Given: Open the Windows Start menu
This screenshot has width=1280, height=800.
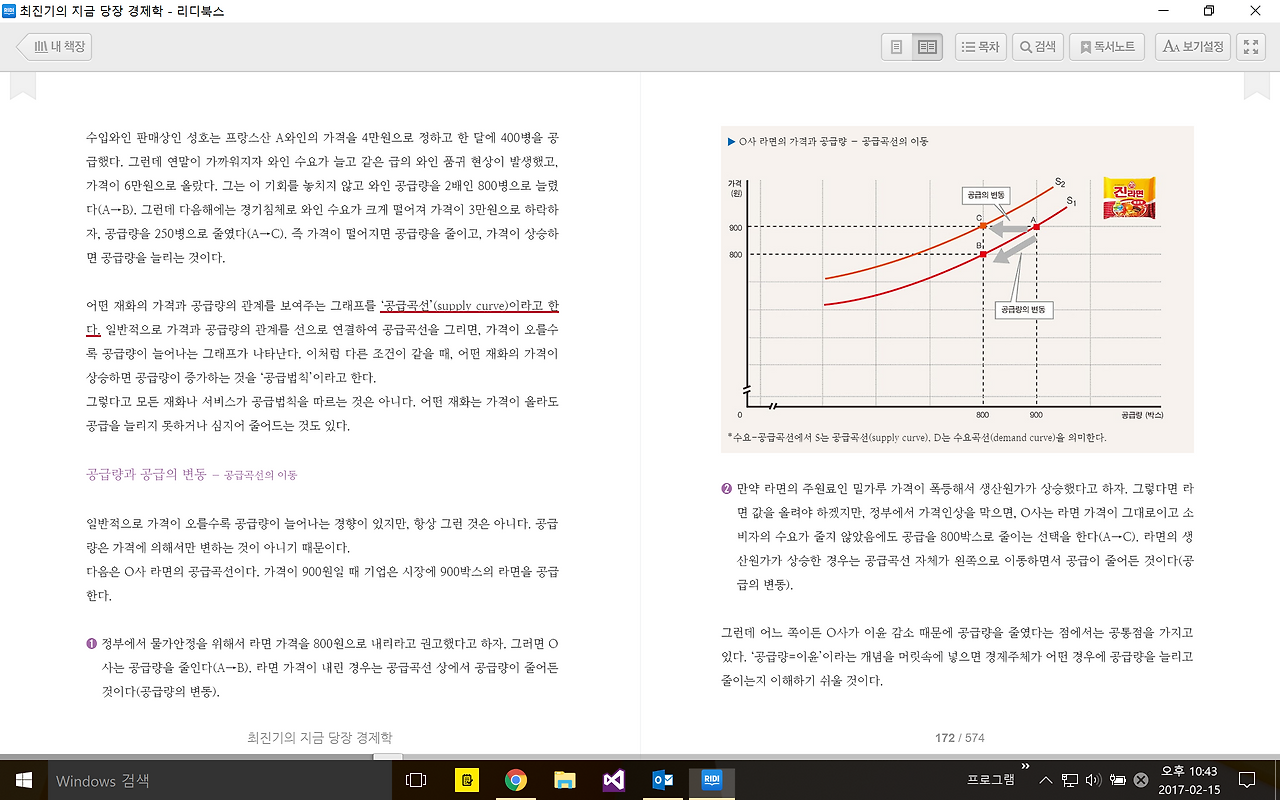Looking at the screenshot, I should coord(21,779).
